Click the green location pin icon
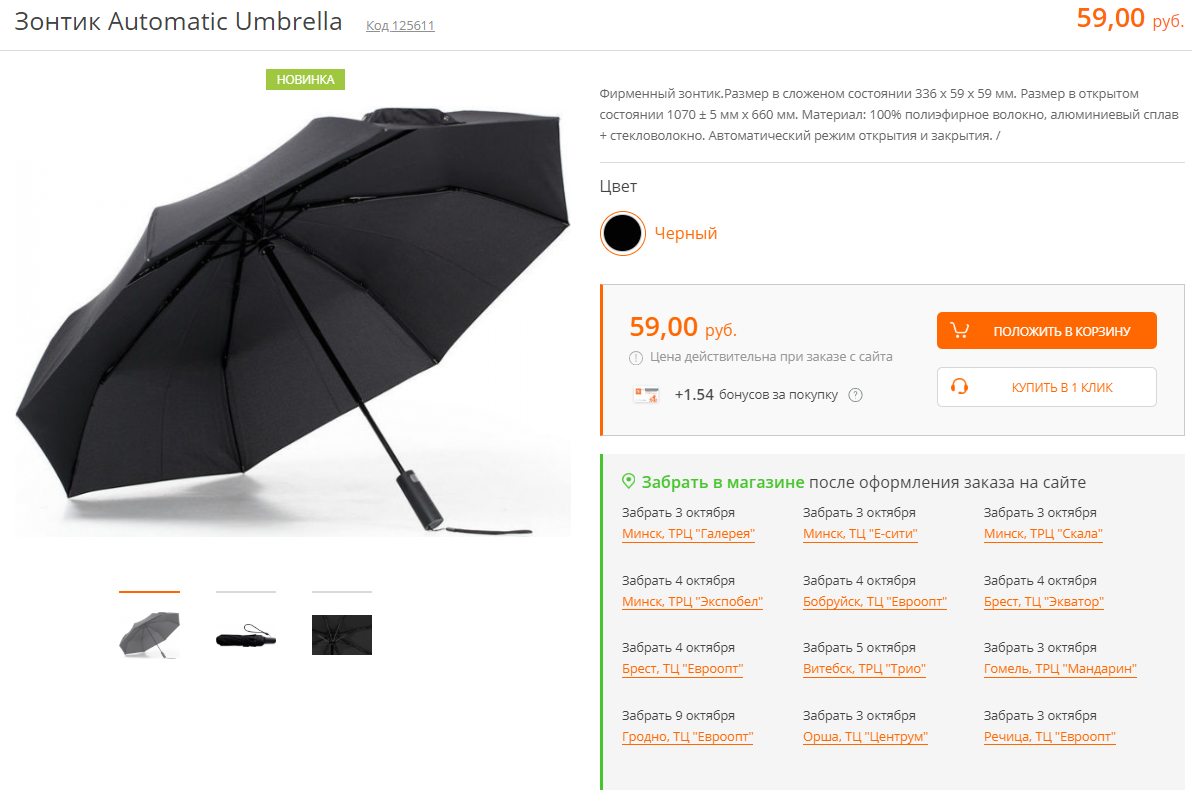This screenshot has height=805, width=1192. (x=629, y=481)
